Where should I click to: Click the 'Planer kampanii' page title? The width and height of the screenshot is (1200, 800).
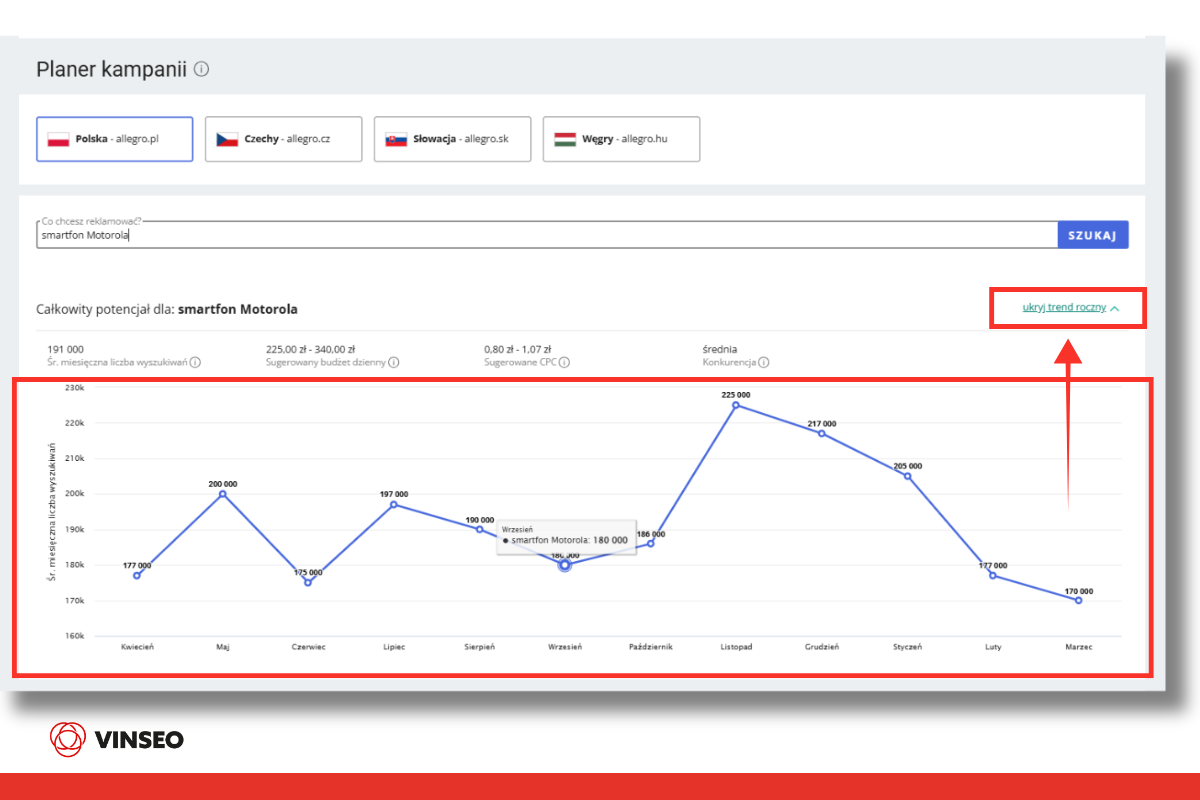point(112,69)
